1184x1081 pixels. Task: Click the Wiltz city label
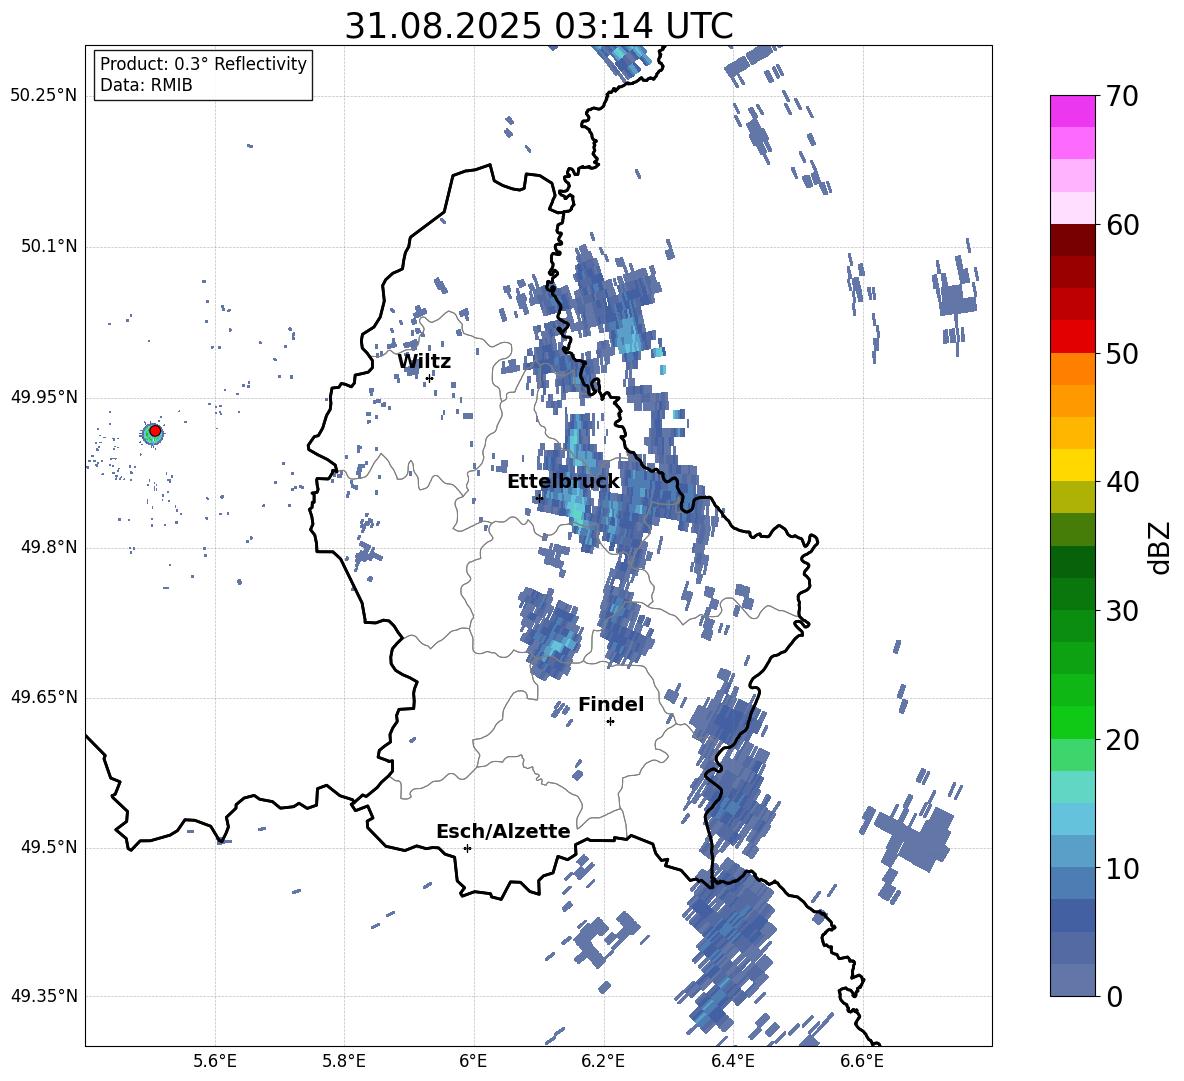[424, 362]
